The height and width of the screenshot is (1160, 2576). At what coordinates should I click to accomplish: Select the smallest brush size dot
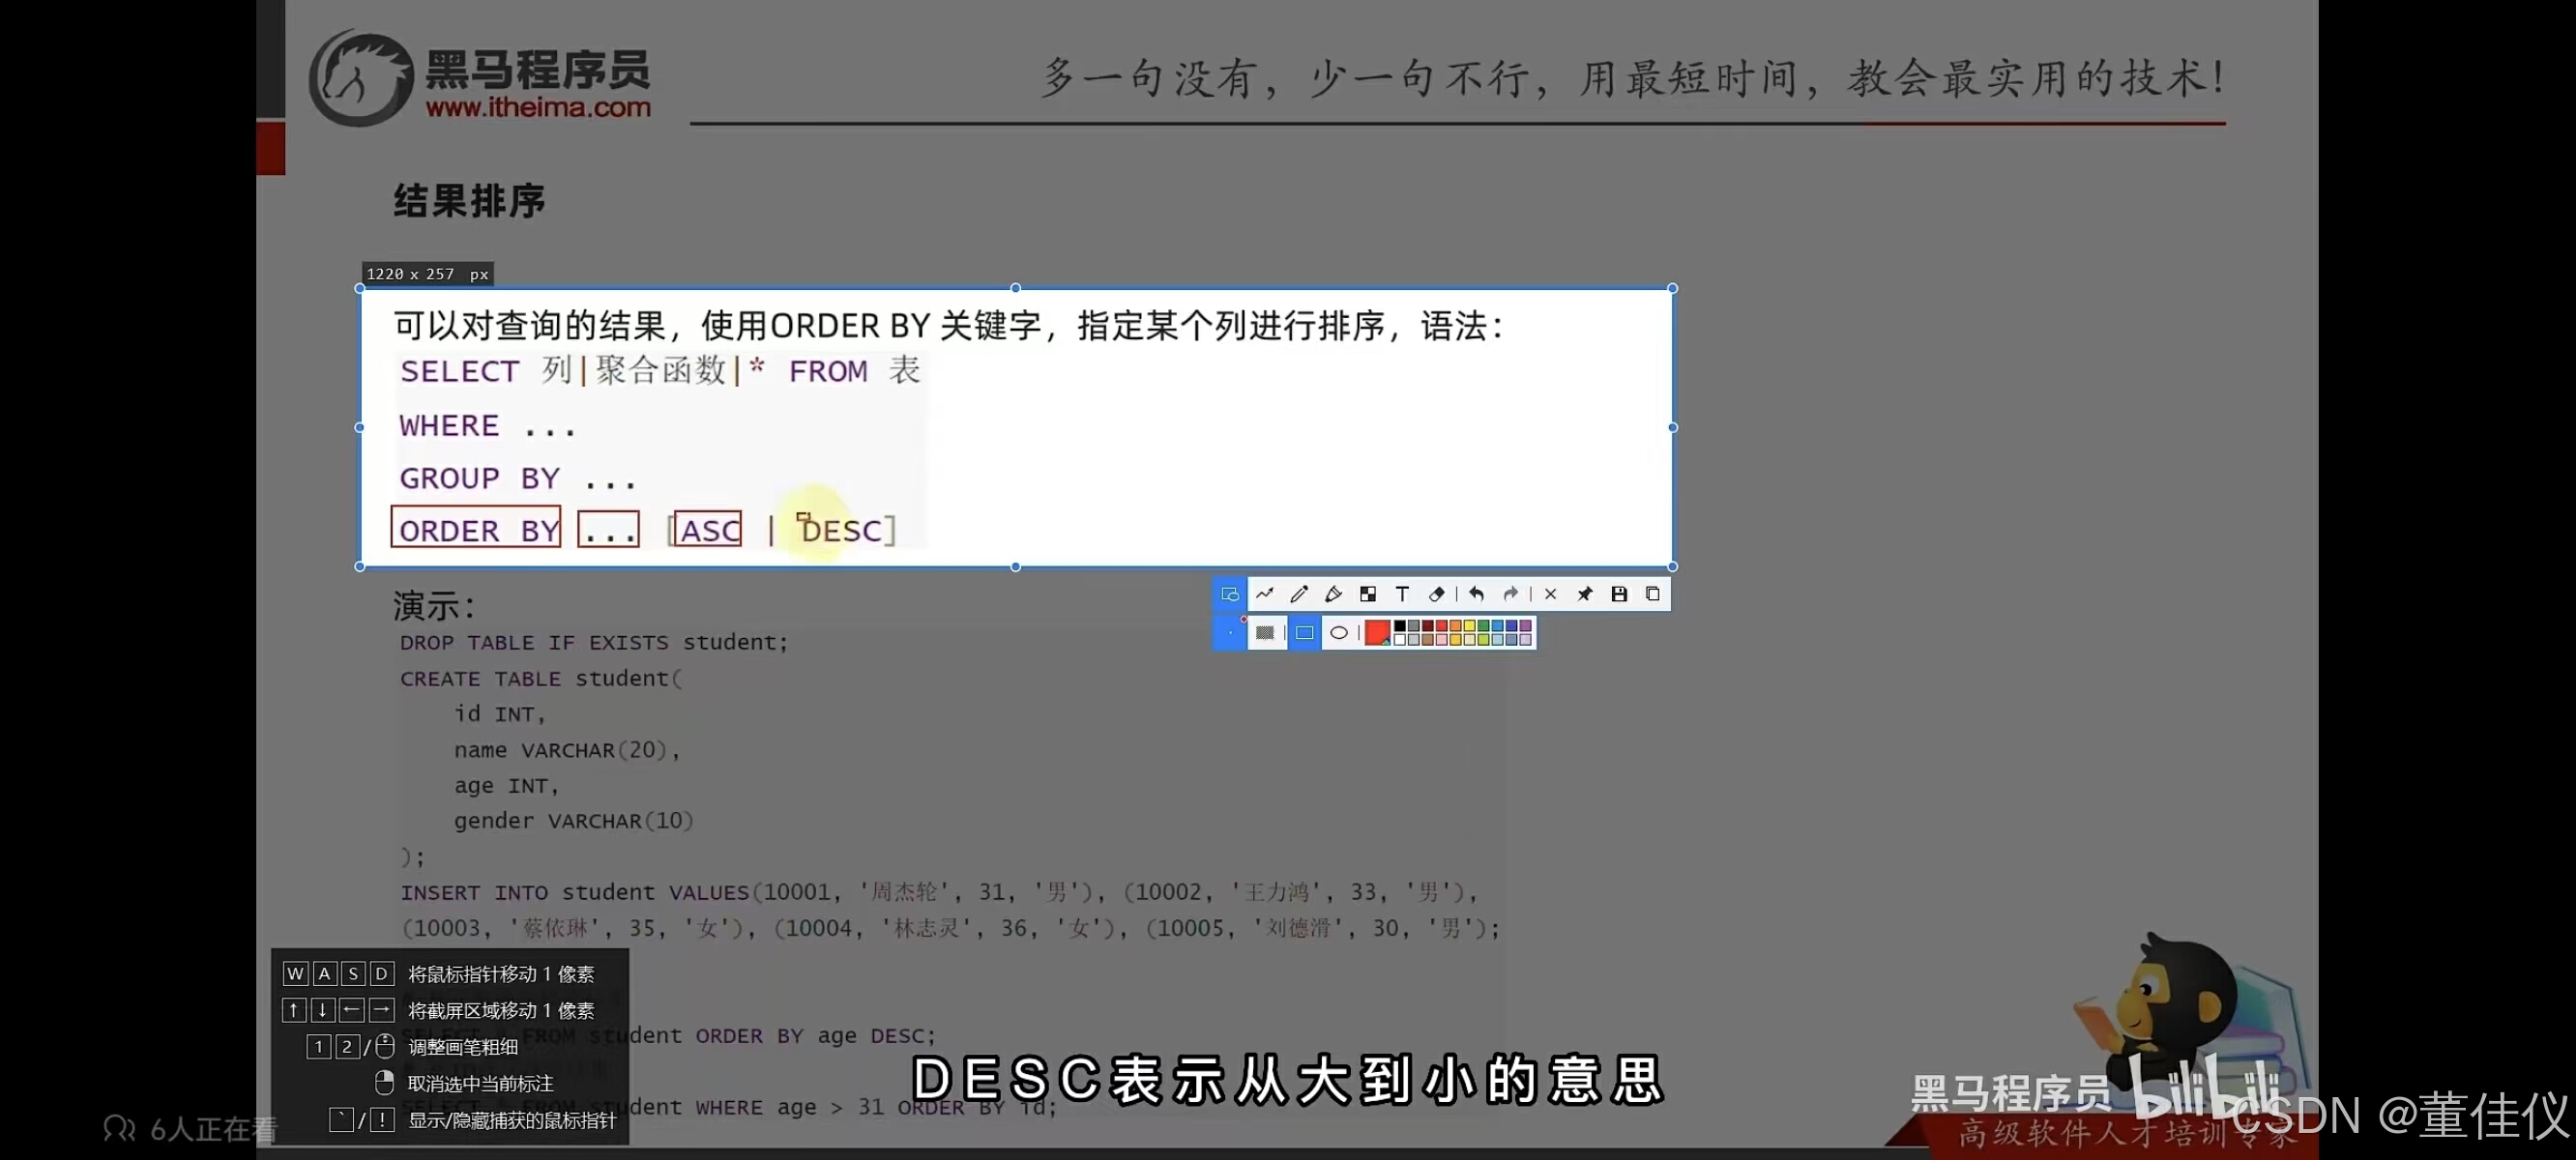[1230, 633]
